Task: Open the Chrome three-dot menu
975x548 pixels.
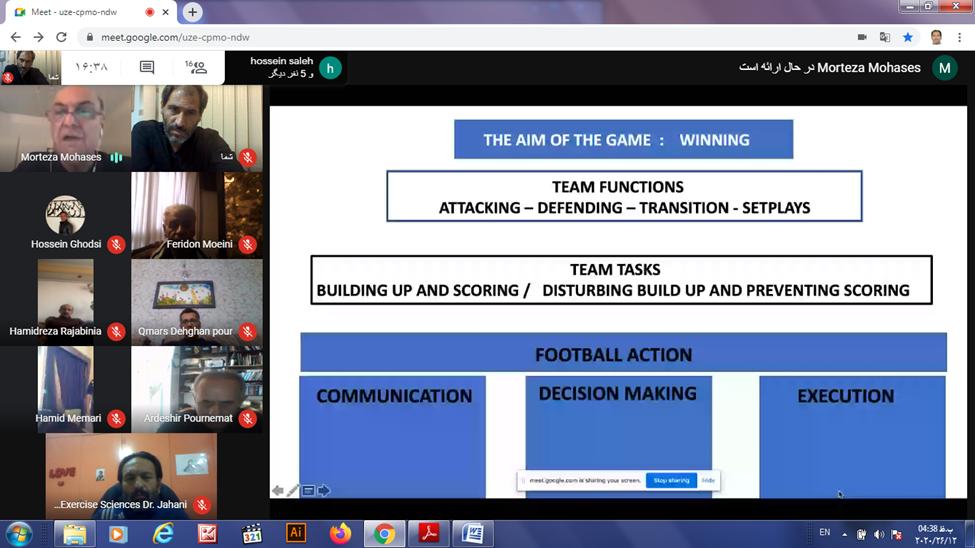Action: (x=959, y=37)
